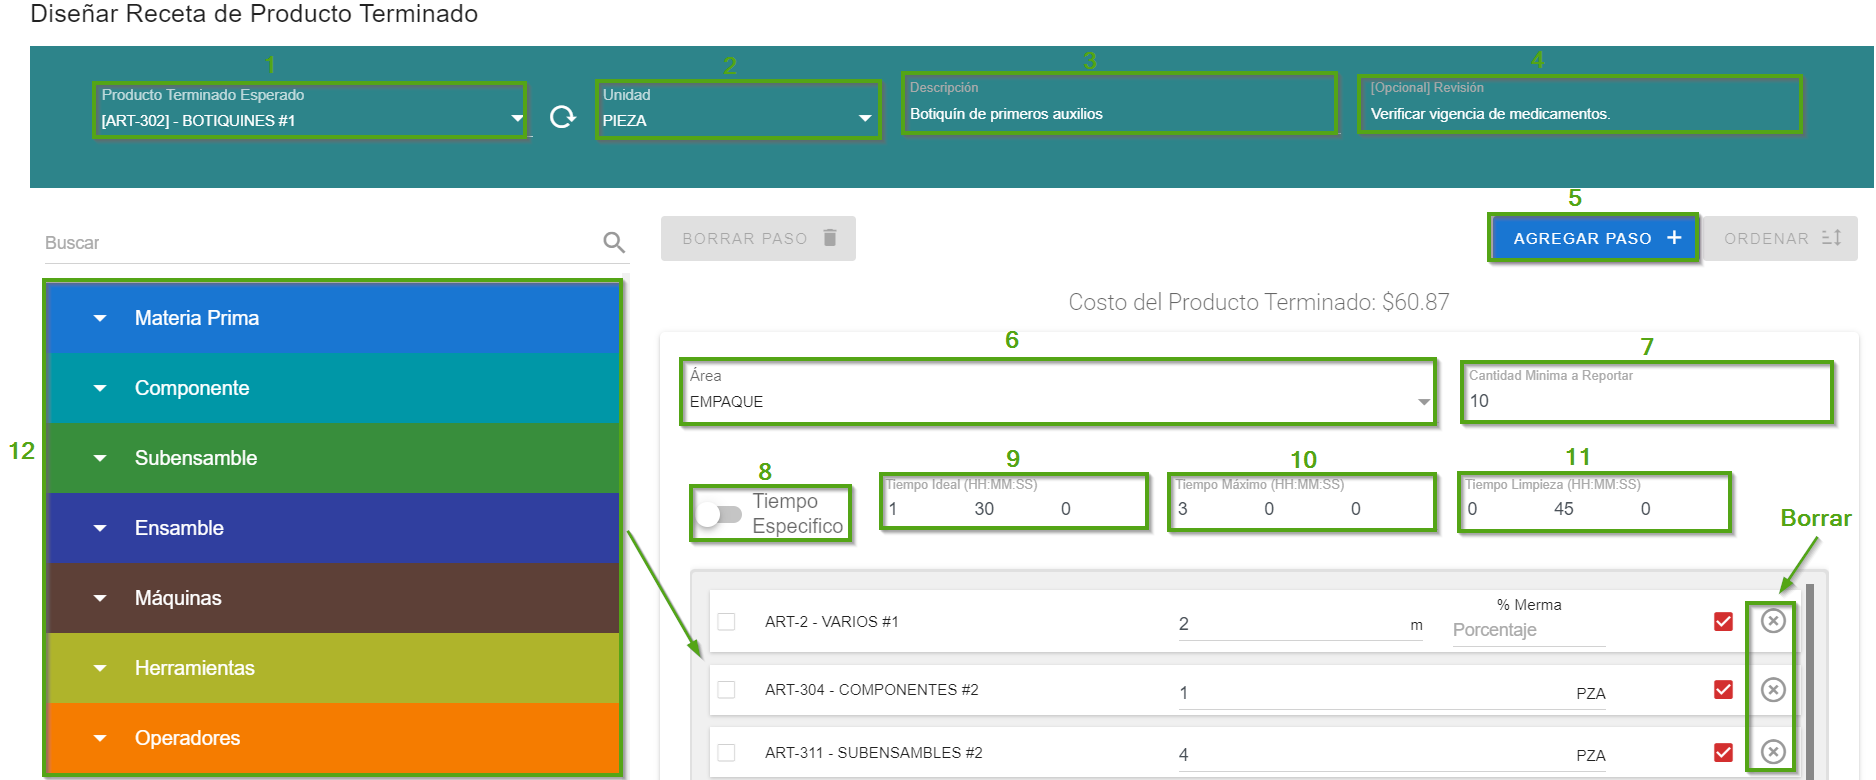Click the refresh icon beside product selector

pyautogui.click(x=563, y=117)
